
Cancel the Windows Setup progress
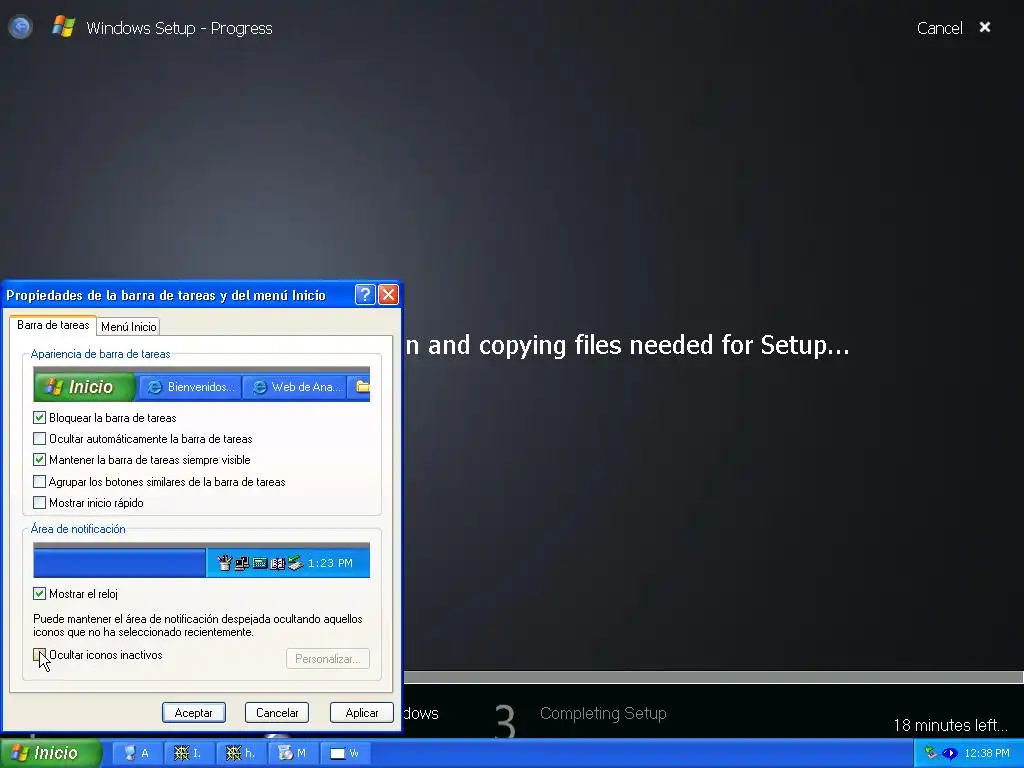pyautogui.click(x=939, y=28)
